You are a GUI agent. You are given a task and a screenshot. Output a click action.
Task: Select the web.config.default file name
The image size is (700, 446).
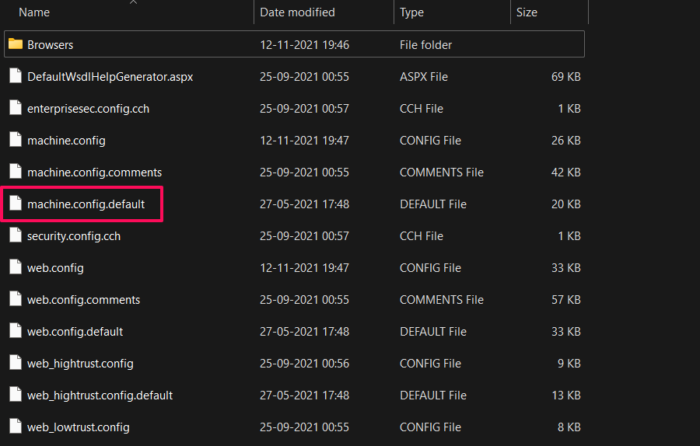tap(75, 332)
